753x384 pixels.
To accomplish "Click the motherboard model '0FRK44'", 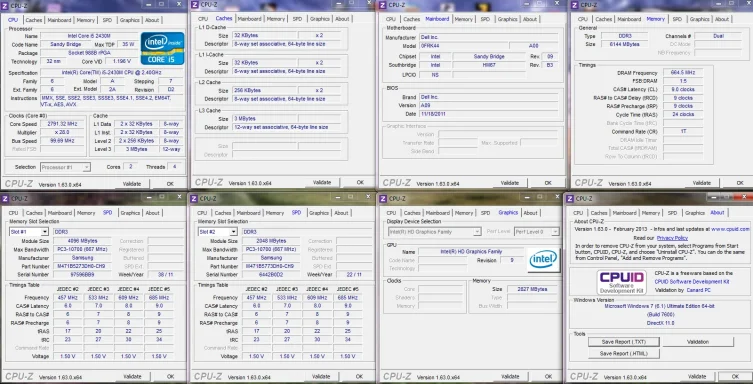I will (x=463, y=46).
